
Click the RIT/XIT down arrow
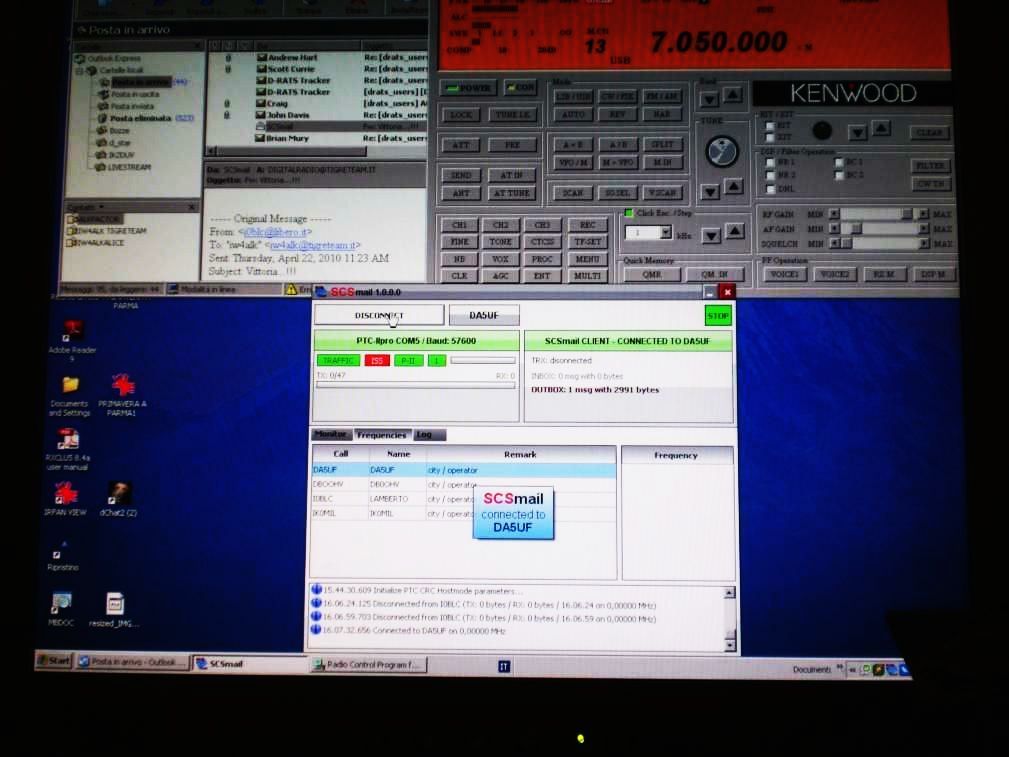[857, 133]
